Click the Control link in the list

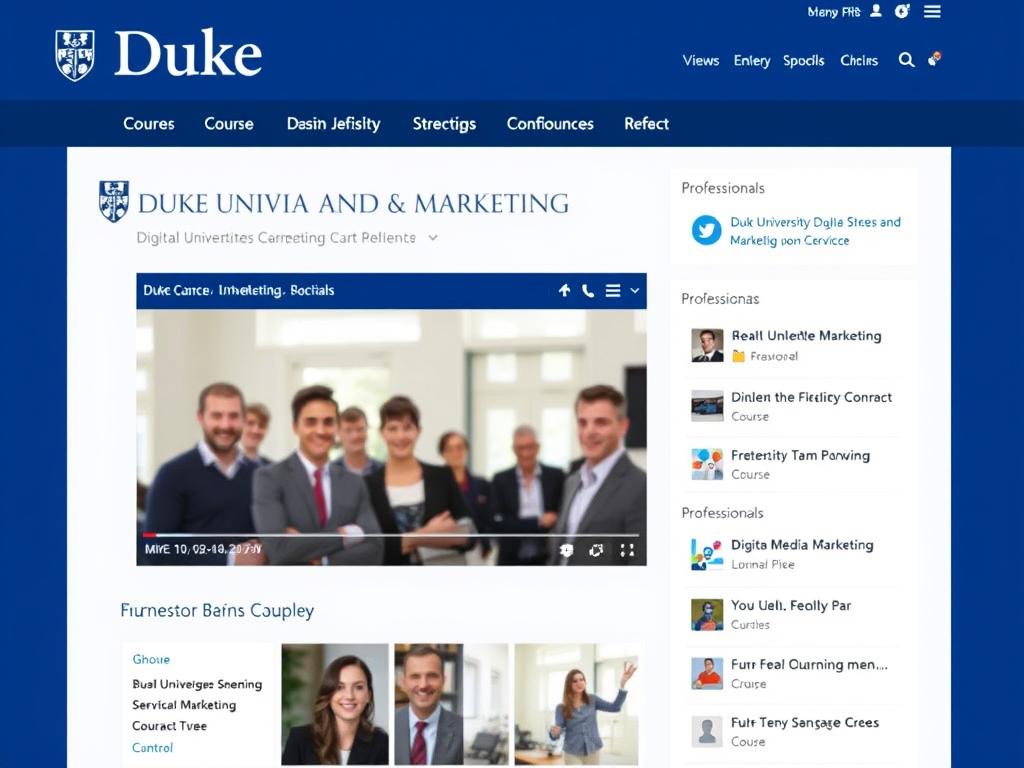(x=152, y=748)
